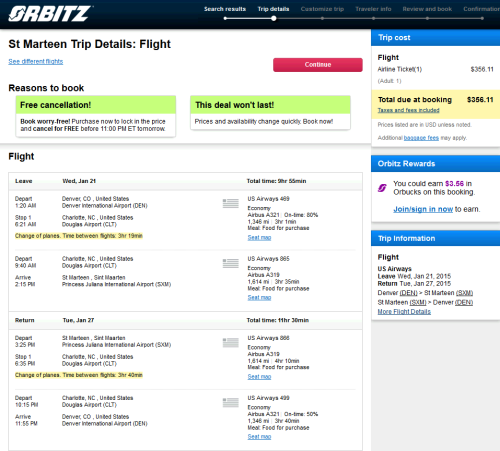Click Total time: 9hr 55min text

tap(276, 181)
